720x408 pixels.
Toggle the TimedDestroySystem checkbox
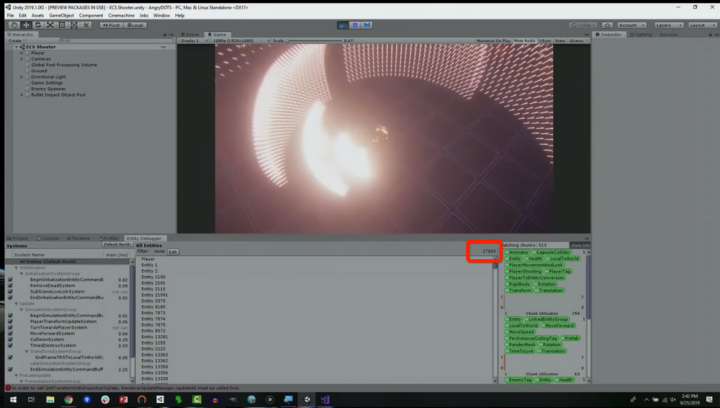click(10, 345)
